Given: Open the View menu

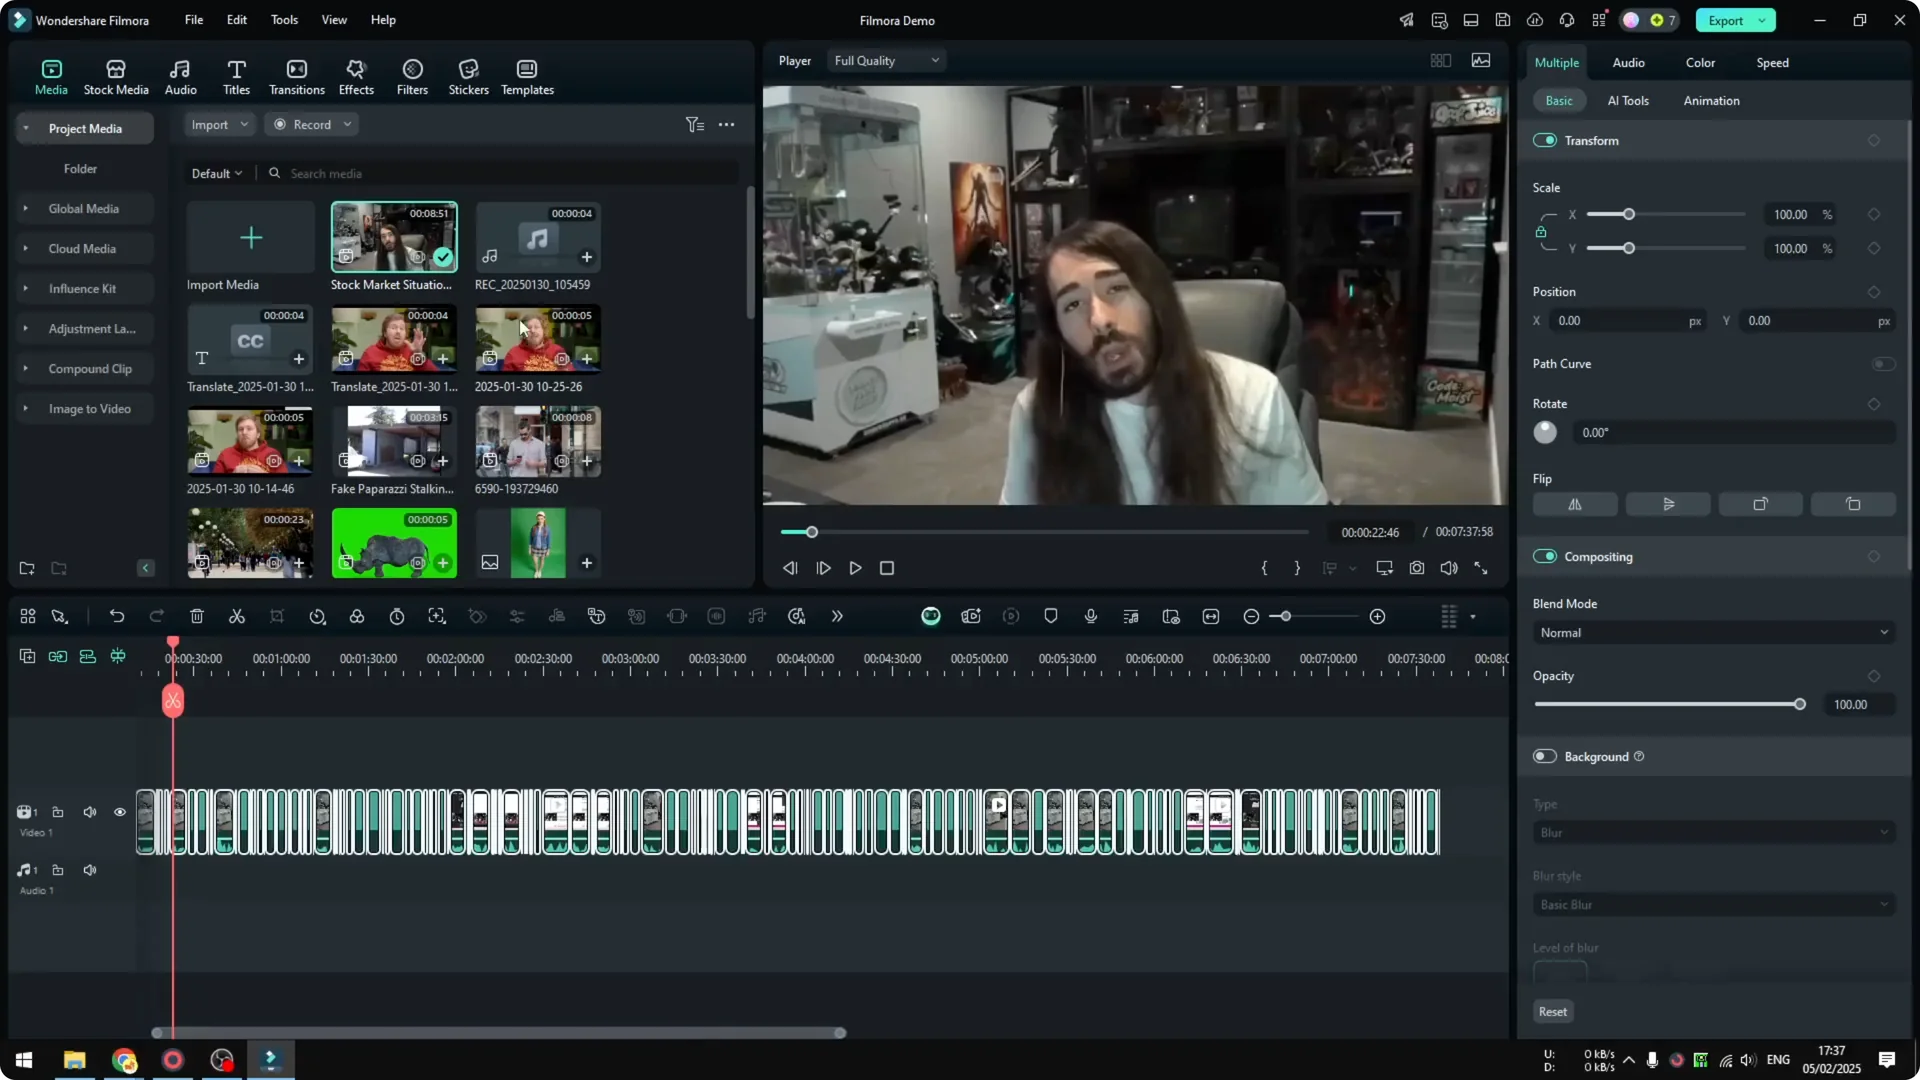Looking at the screenshot, I should 334,20.
